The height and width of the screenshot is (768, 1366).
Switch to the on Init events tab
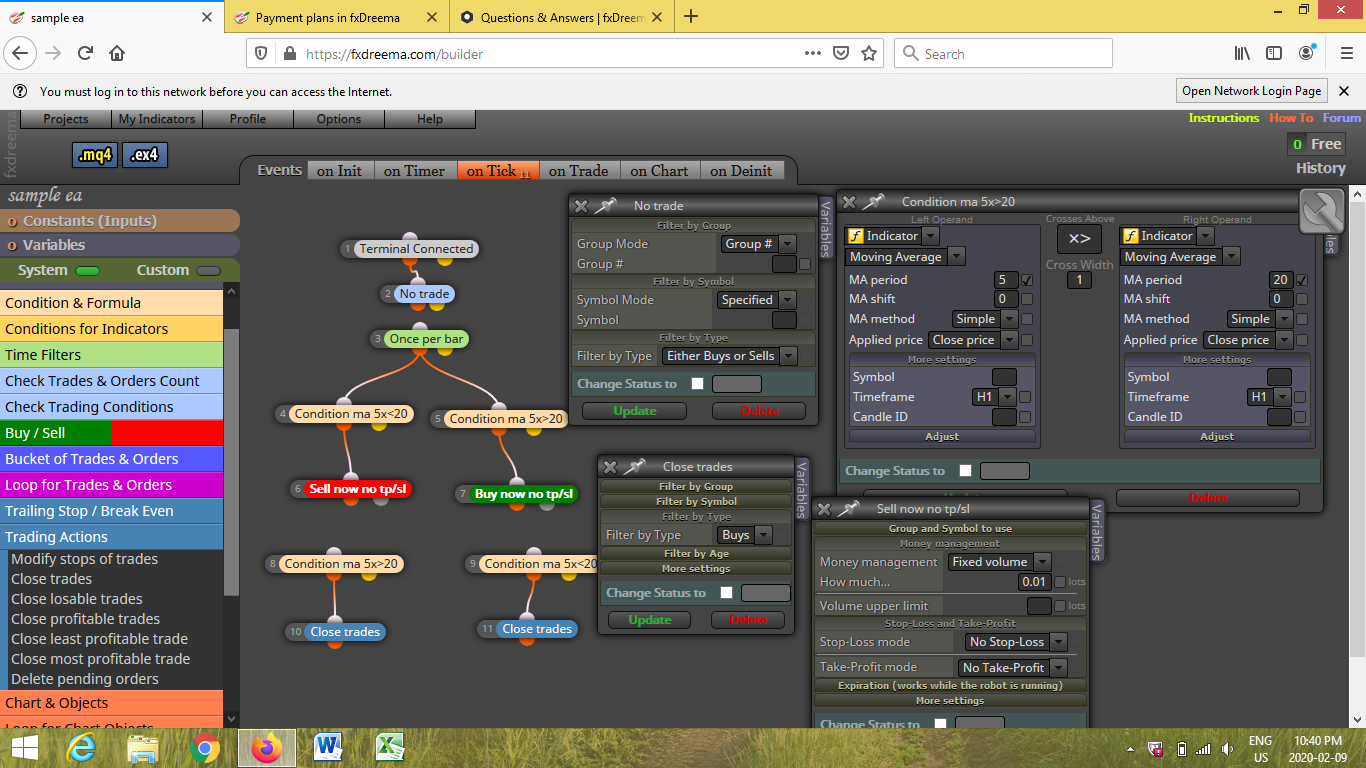339,171
